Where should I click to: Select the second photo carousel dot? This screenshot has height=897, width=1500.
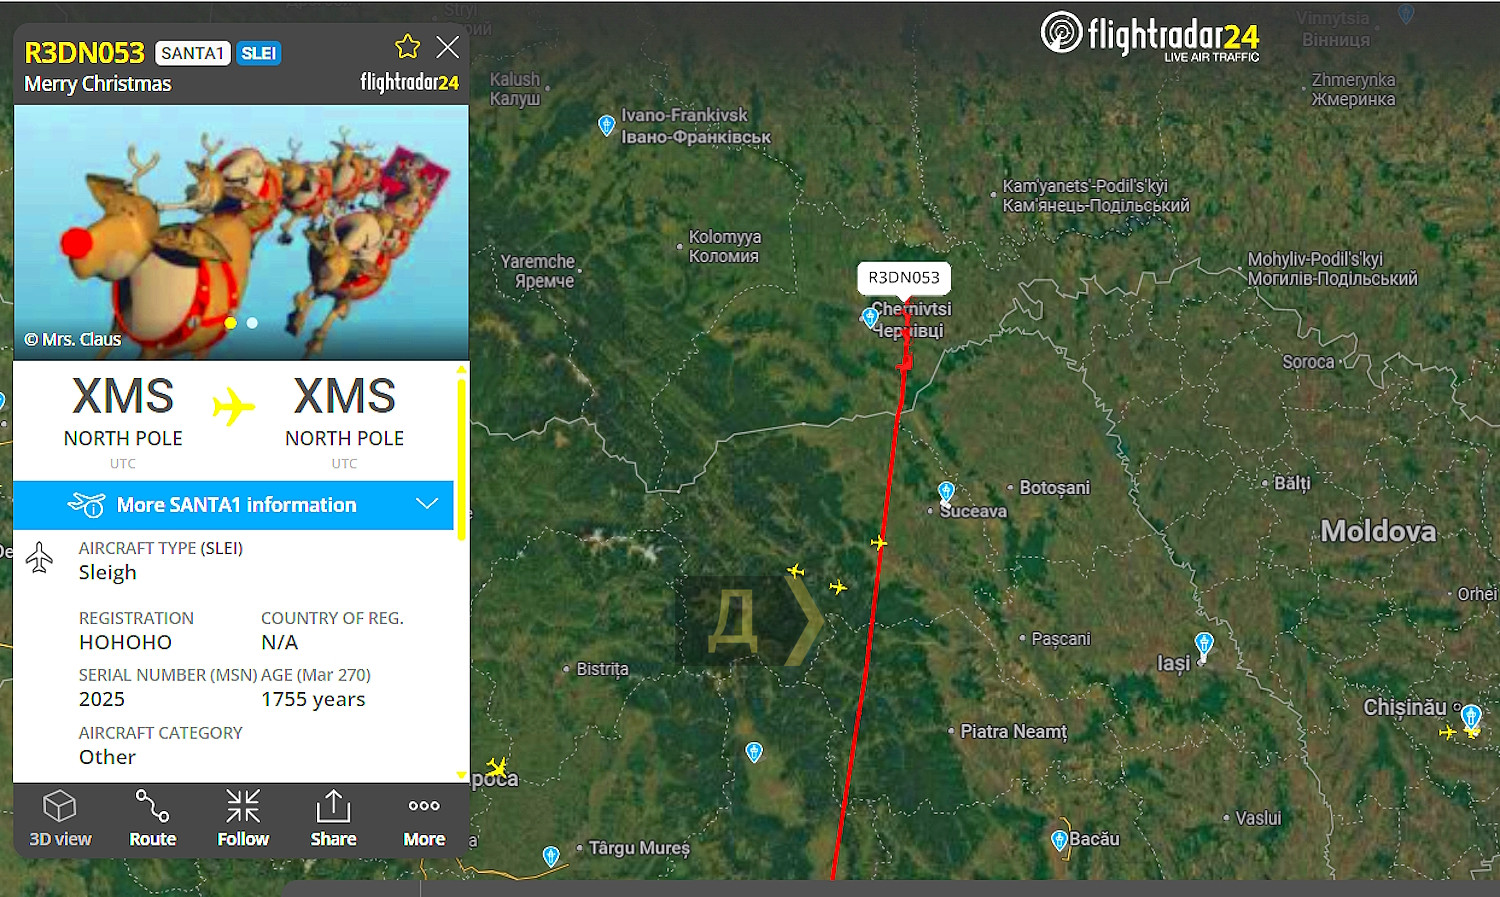click(252, 323)
